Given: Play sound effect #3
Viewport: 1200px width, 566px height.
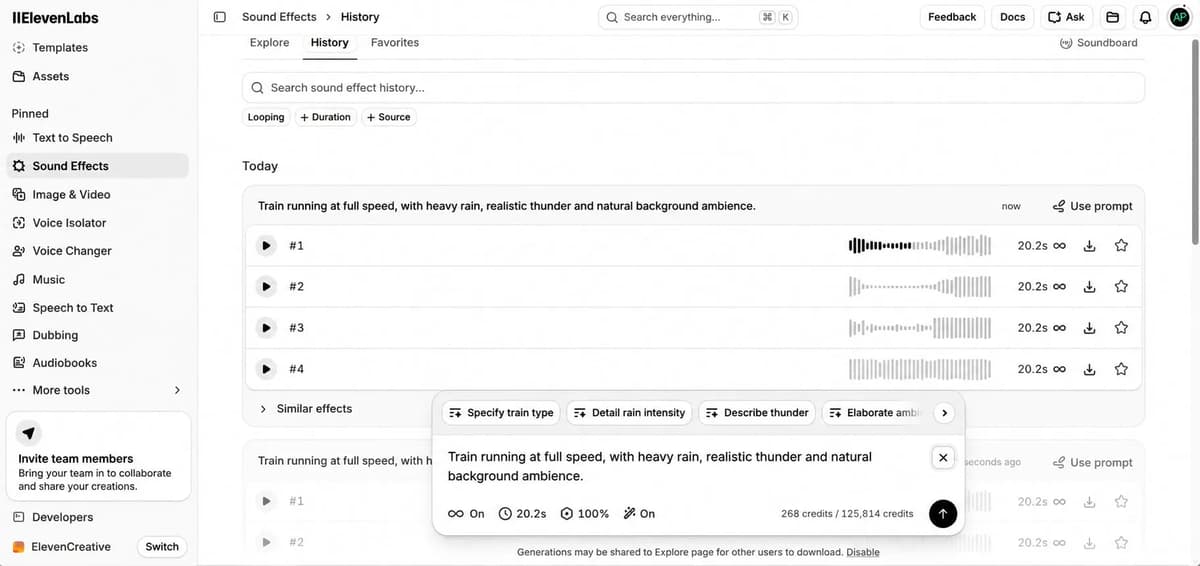Looking at the screenshot, I should (x=266, y=328).
